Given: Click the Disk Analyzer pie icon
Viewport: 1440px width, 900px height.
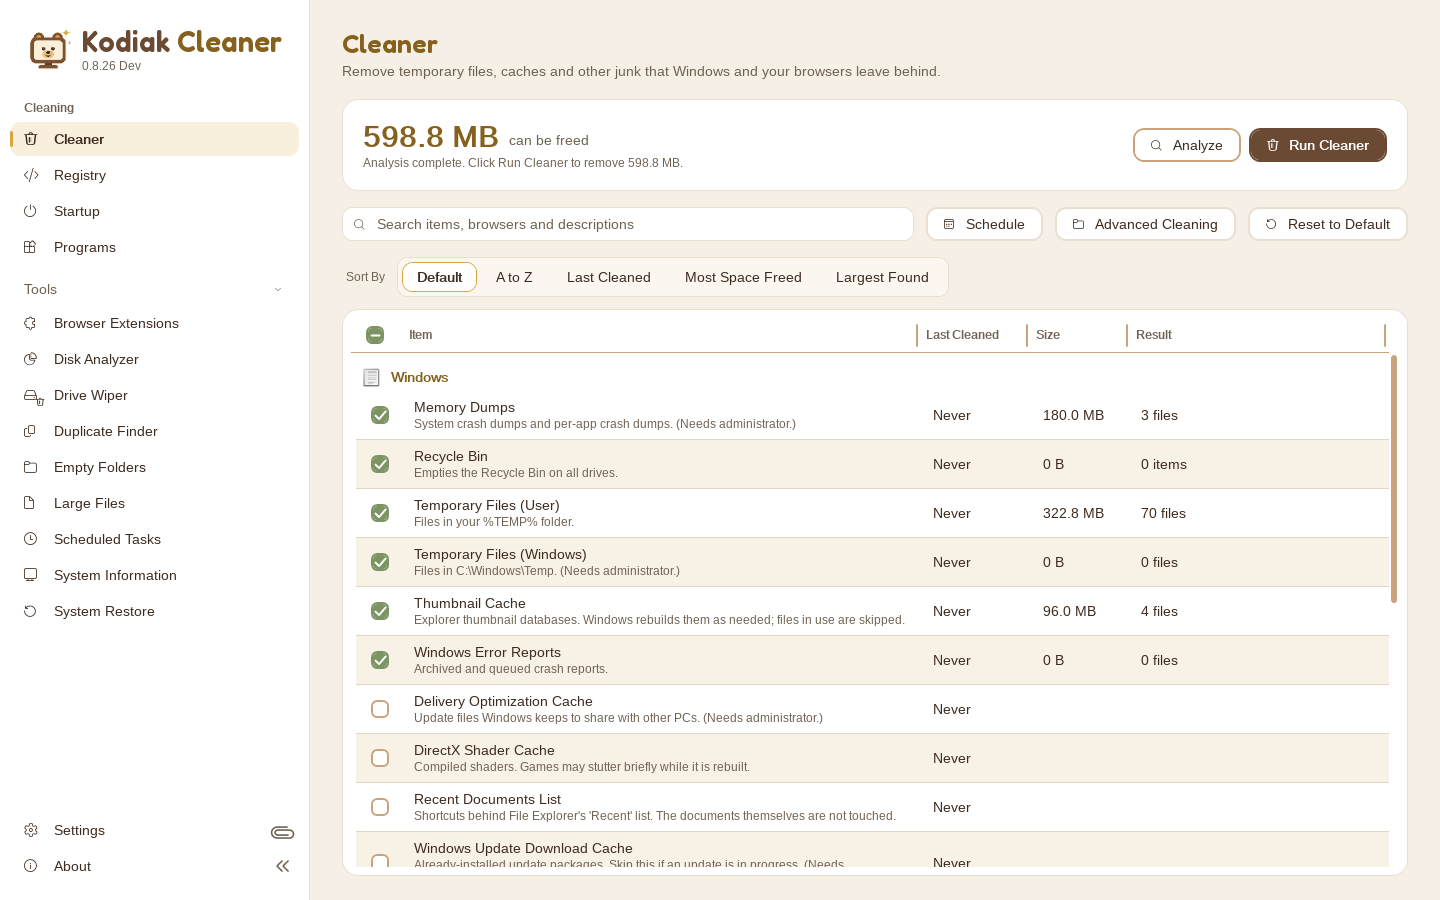Looking at the screenshot, I should [31, 359].
